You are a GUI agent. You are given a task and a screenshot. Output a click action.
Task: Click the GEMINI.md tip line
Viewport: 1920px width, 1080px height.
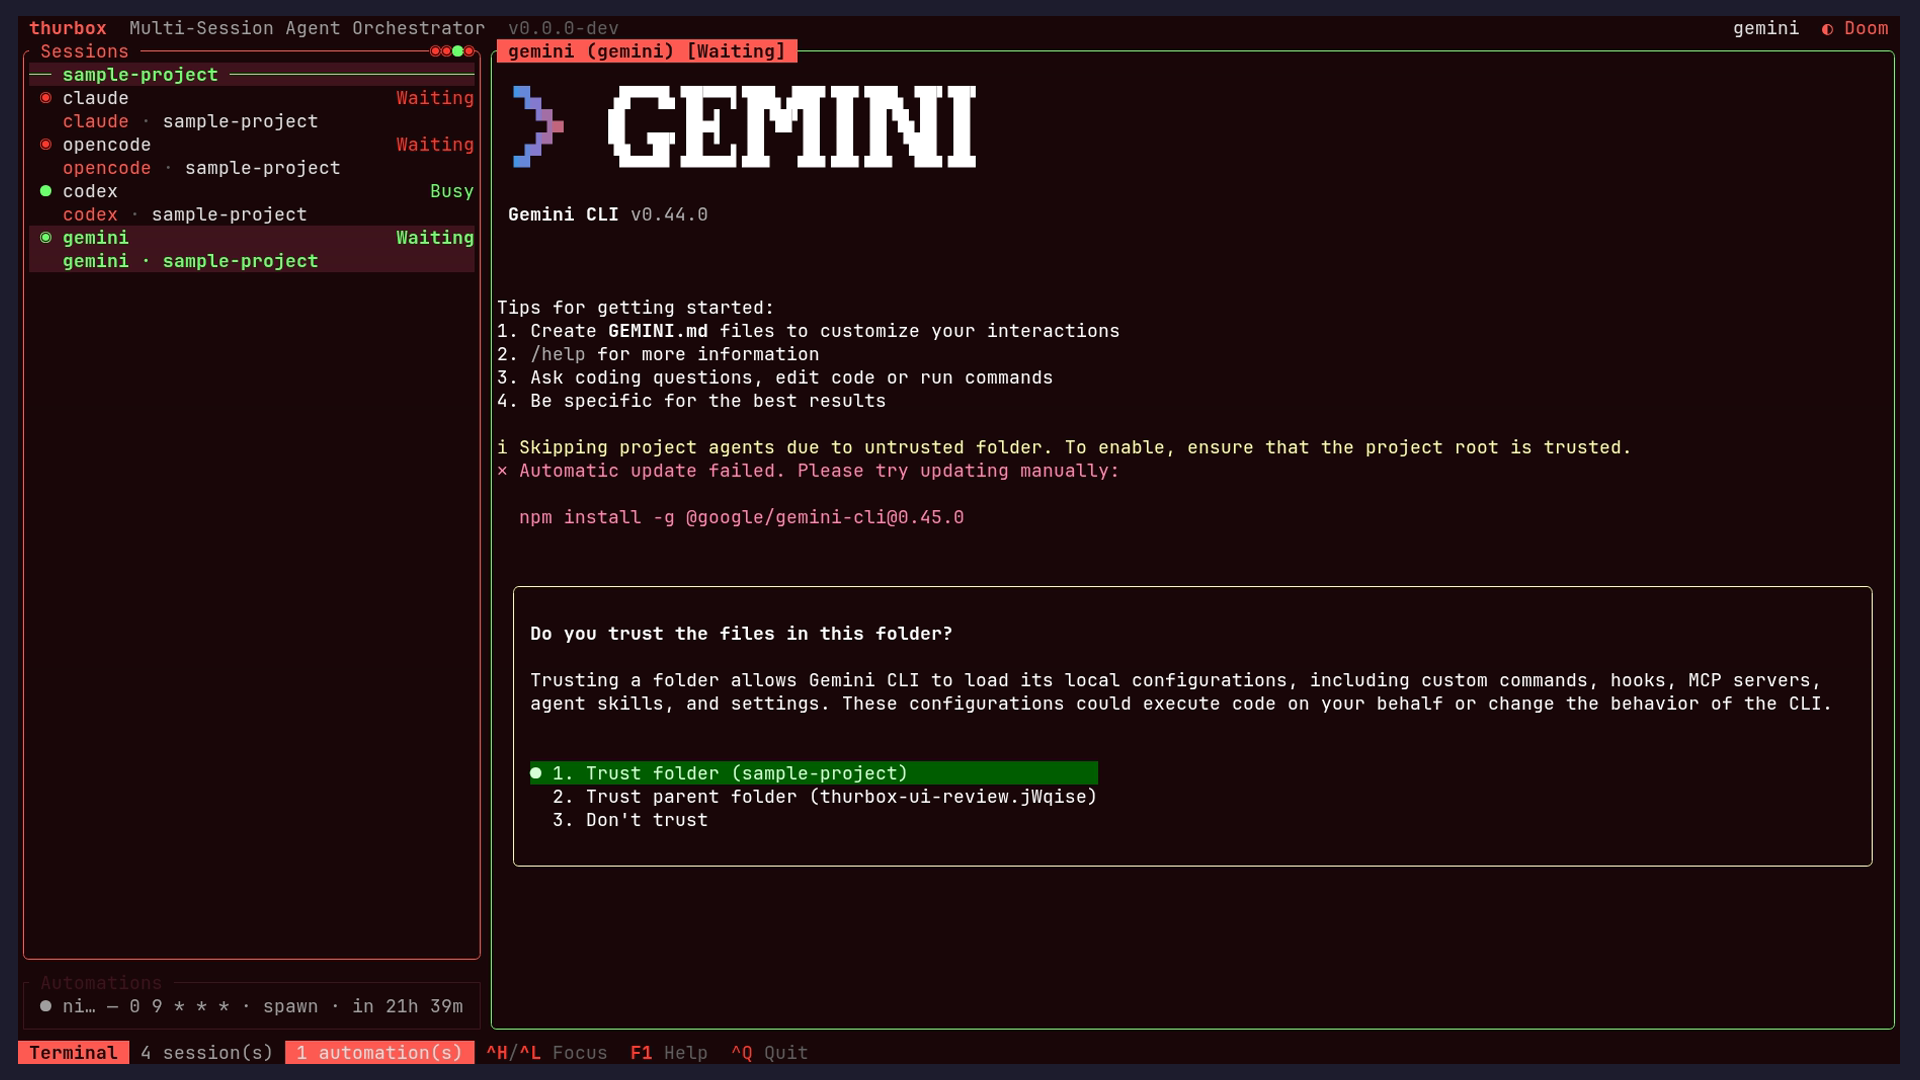pos(808,331)
